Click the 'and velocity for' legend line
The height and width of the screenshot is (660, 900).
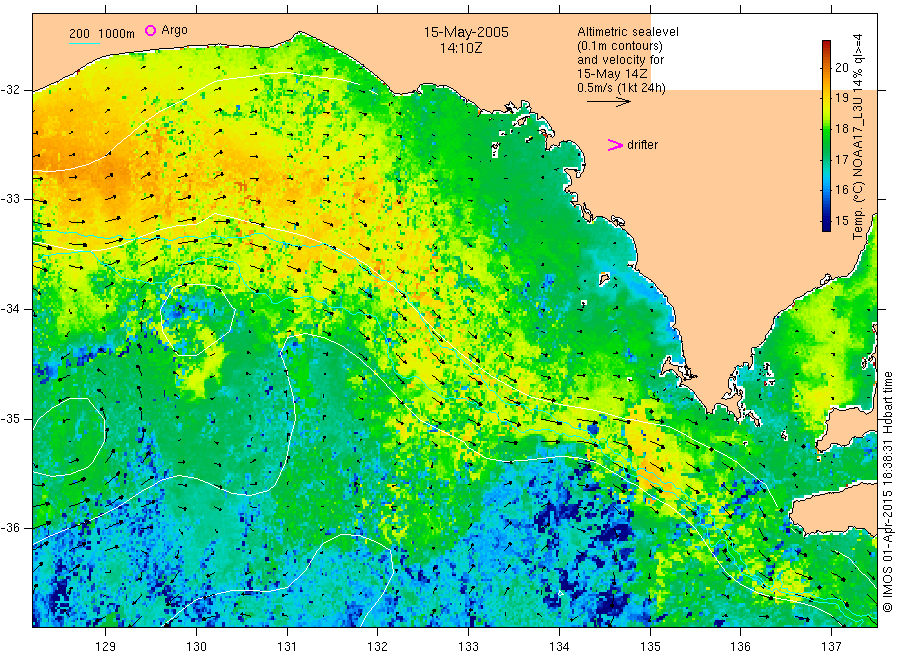point(620,60)
